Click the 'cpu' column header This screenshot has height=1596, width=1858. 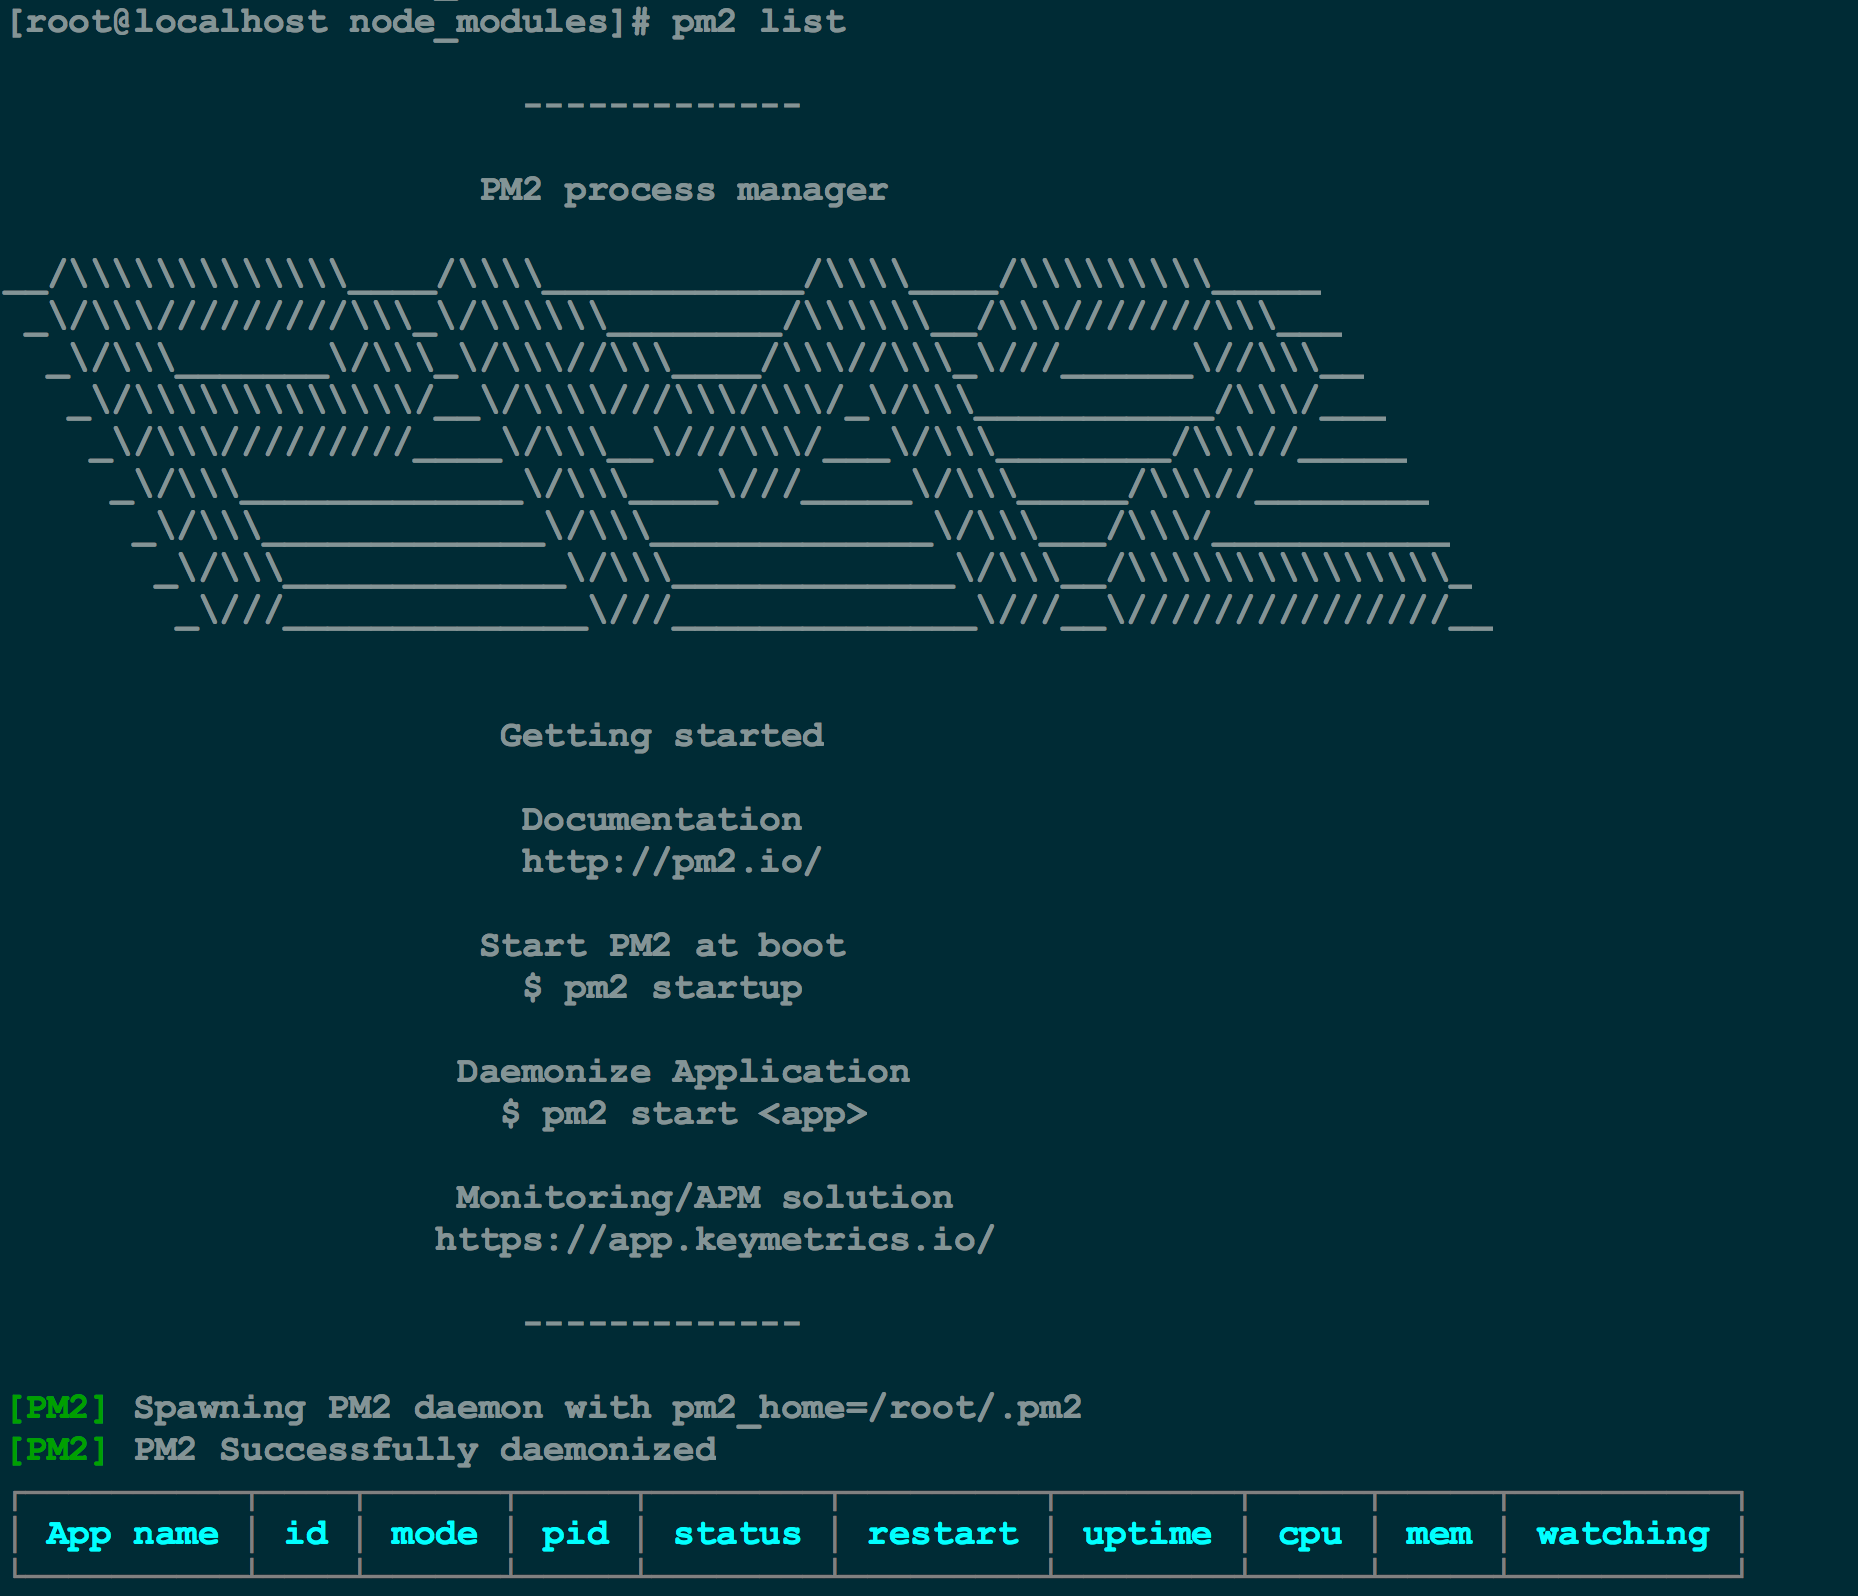[x=1310, y=1536]
